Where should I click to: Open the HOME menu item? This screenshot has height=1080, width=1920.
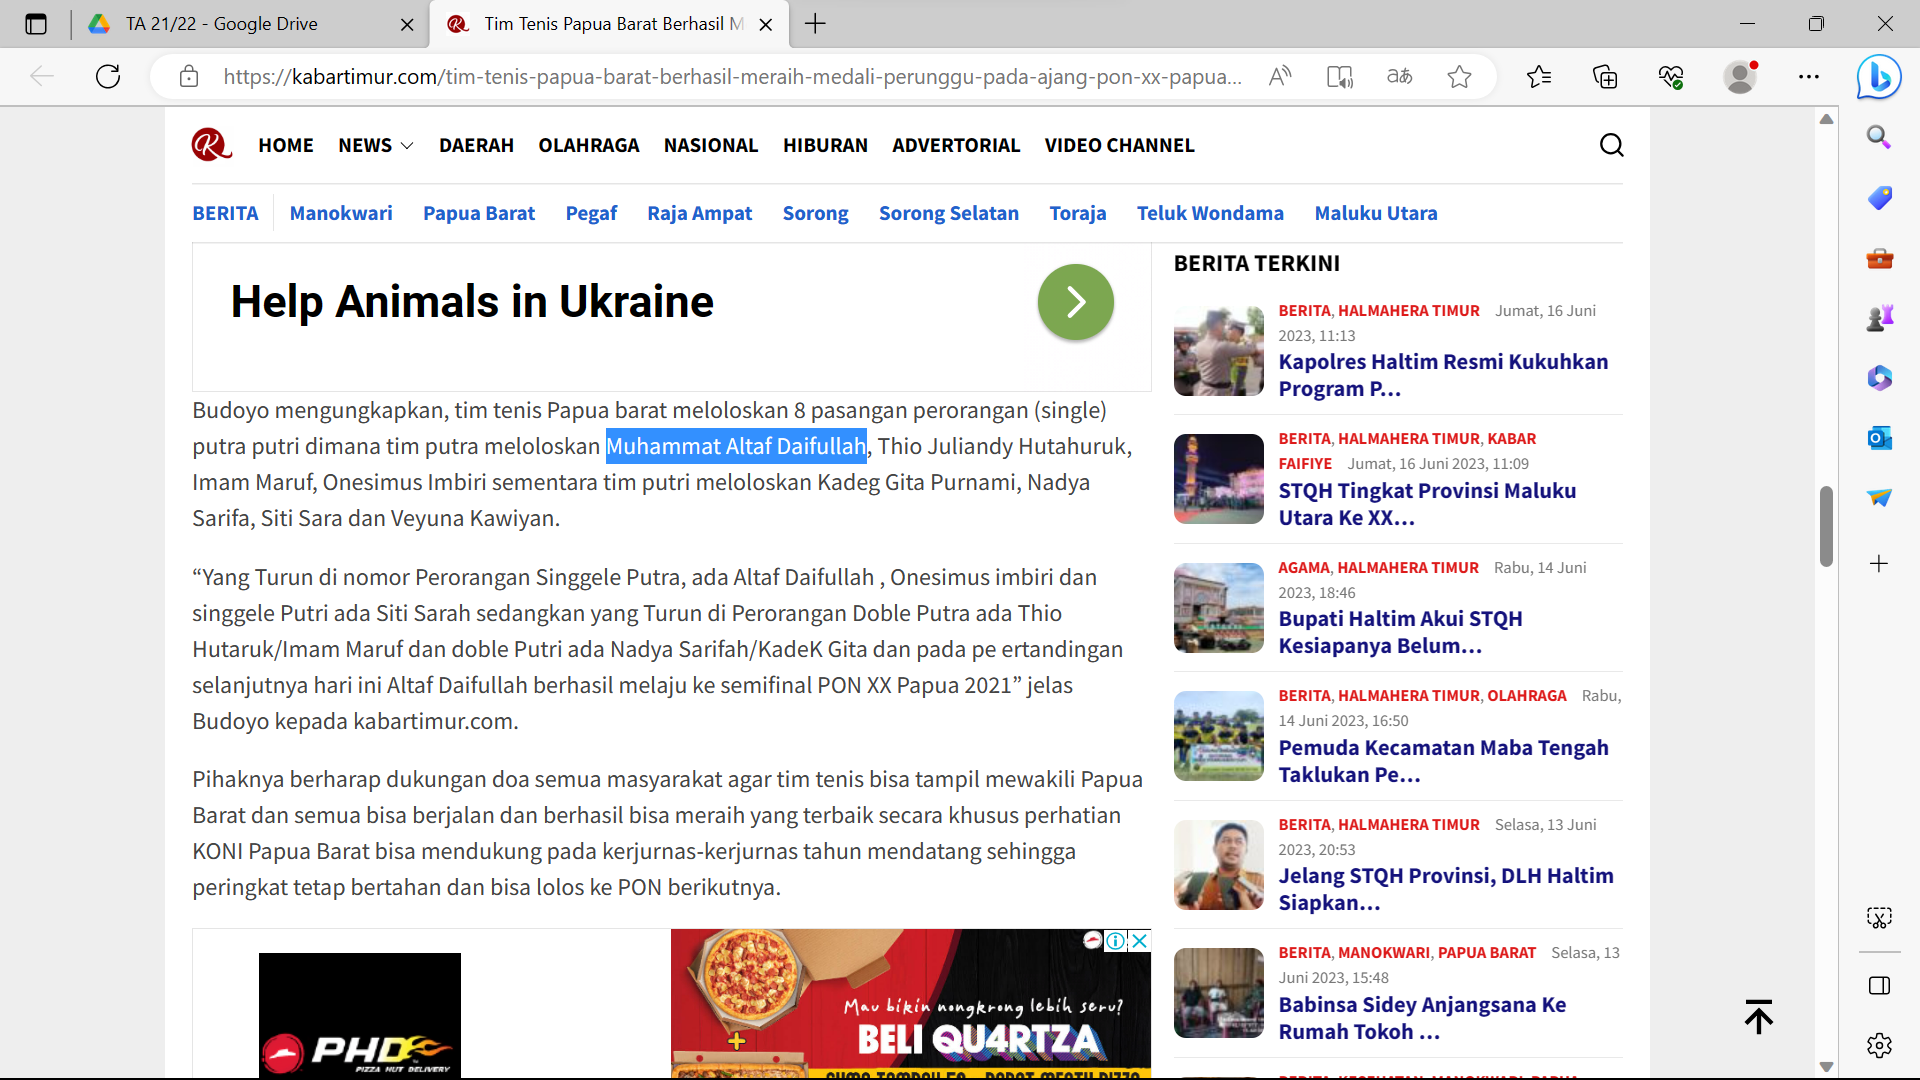click(x=286, y=145)
